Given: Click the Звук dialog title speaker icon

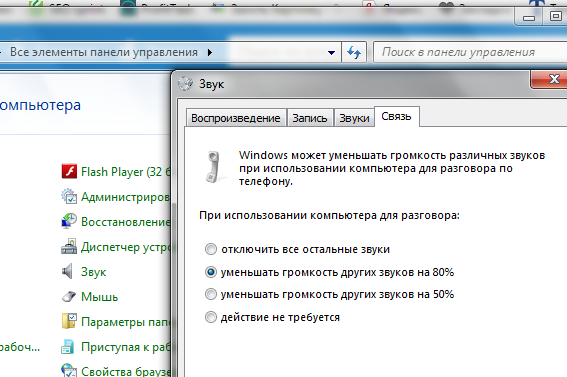Looking at the screenshot, I should click(185, 83).
